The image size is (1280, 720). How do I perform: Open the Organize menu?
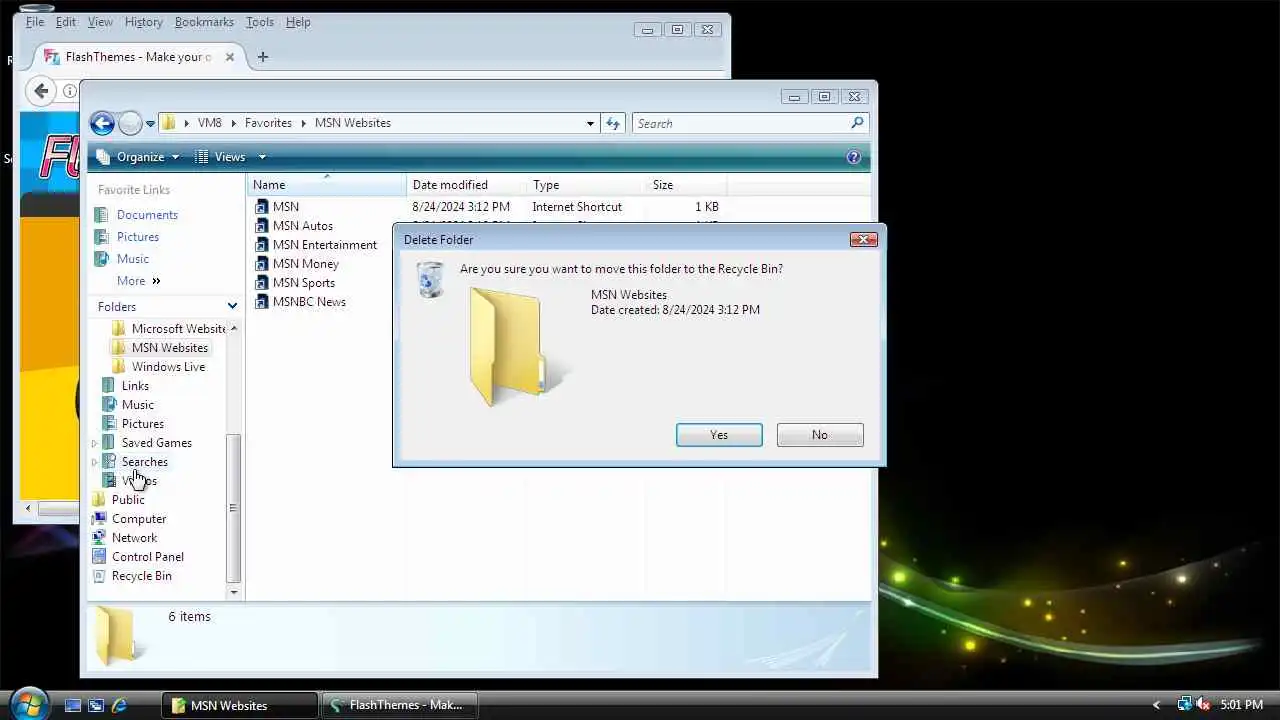click(x=138, y=157)
